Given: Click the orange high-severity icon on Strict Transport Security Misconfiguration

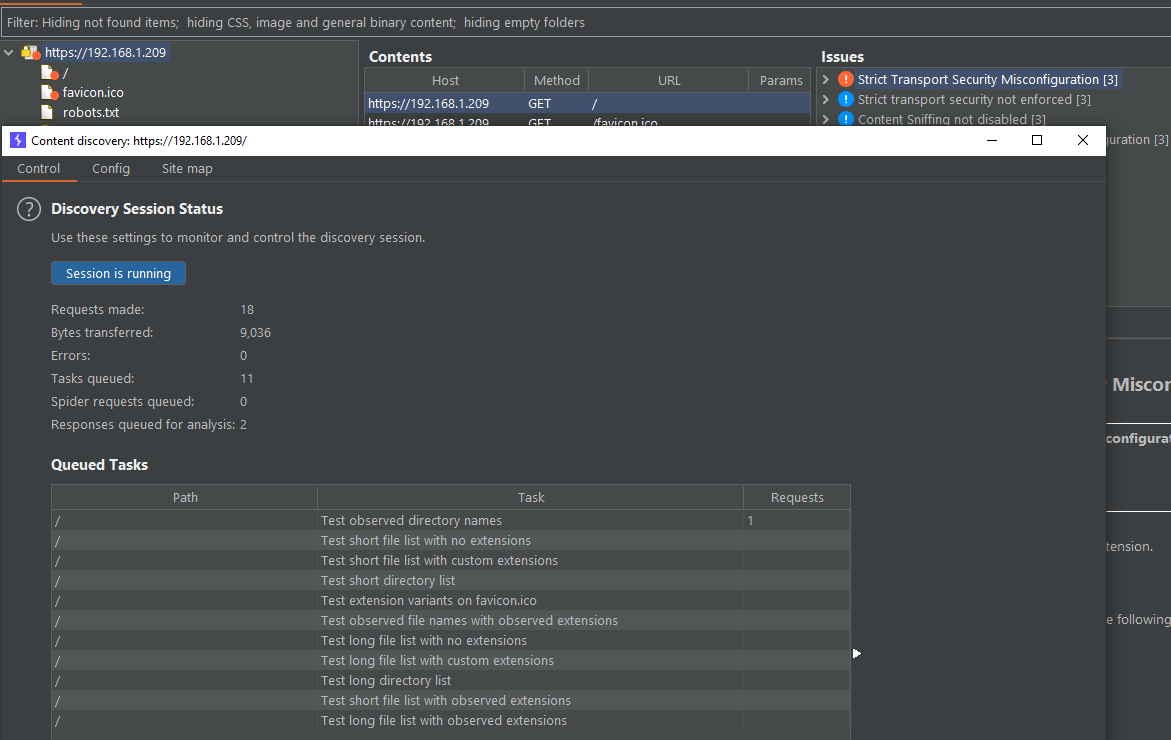Looking at the screenshot, I should [x=845, y=79].
